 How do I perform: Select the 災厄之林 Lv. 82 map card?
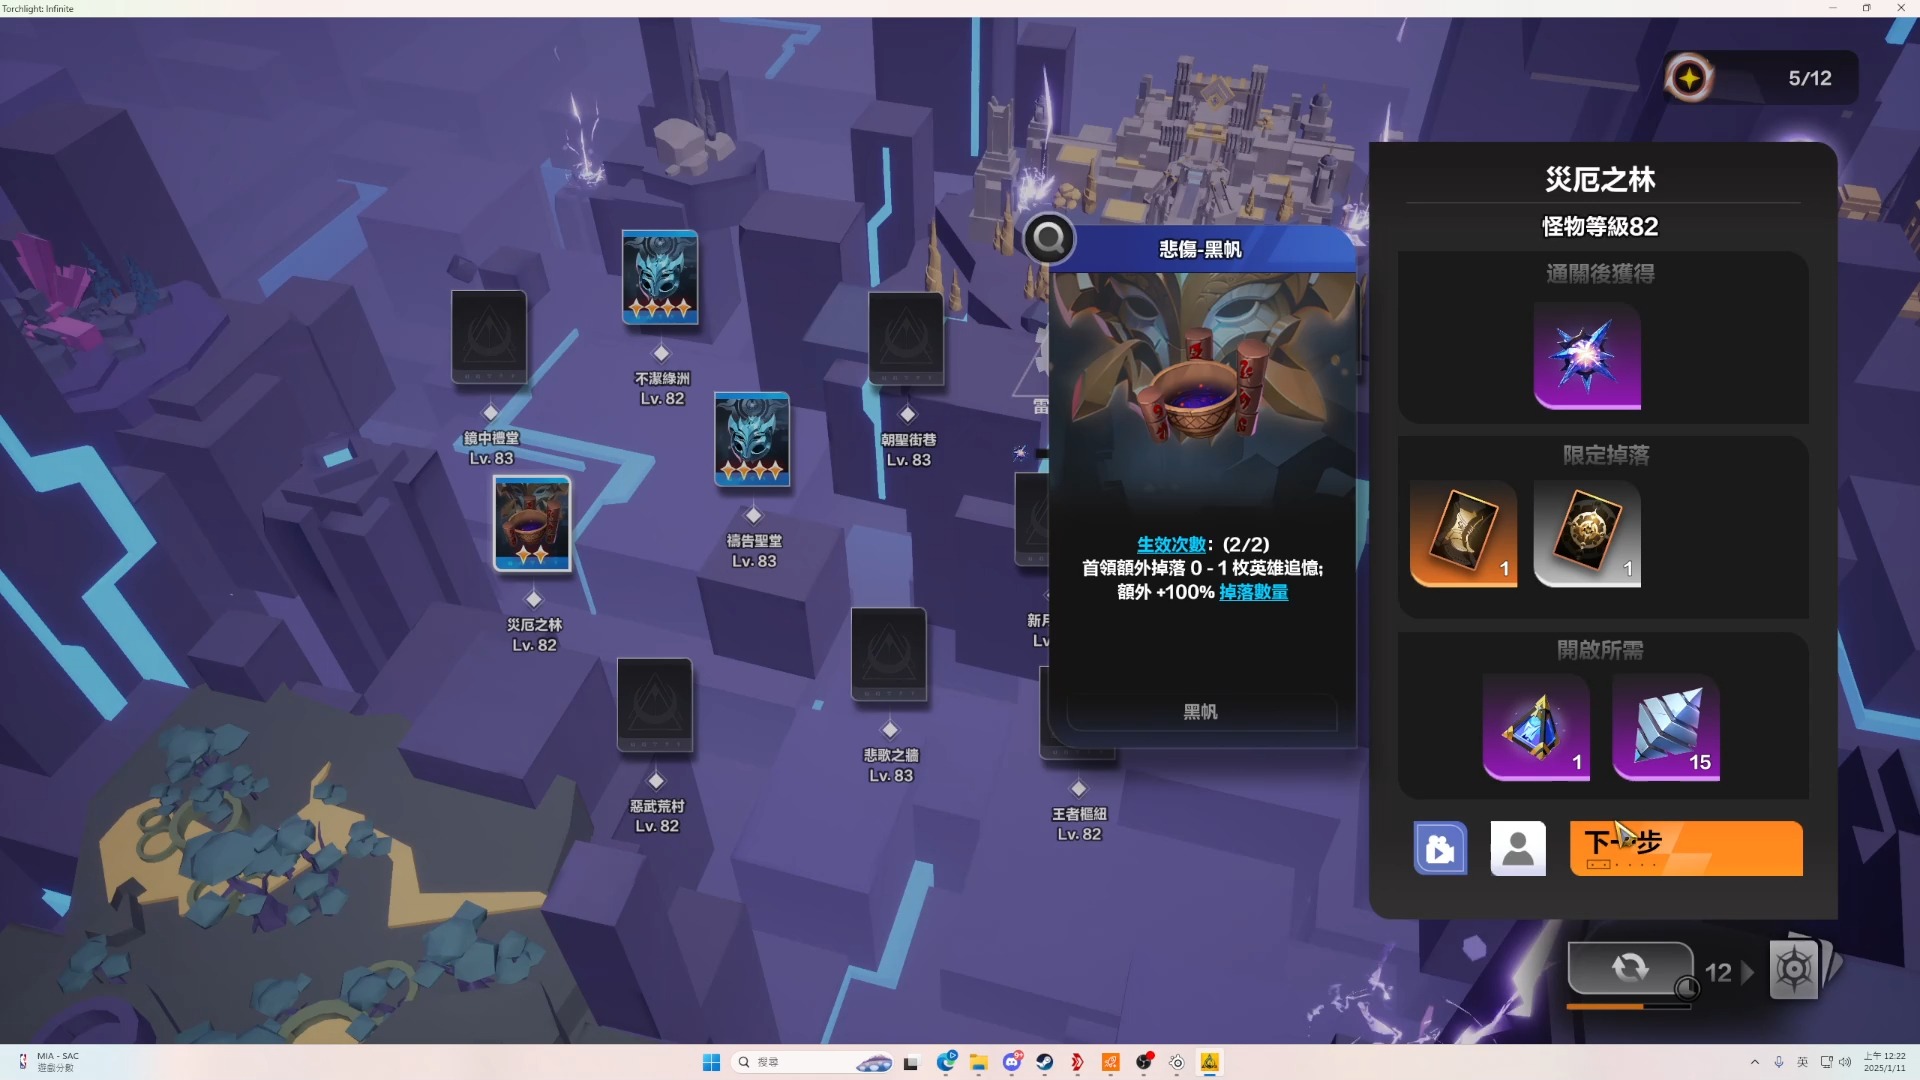click(532, 523)
